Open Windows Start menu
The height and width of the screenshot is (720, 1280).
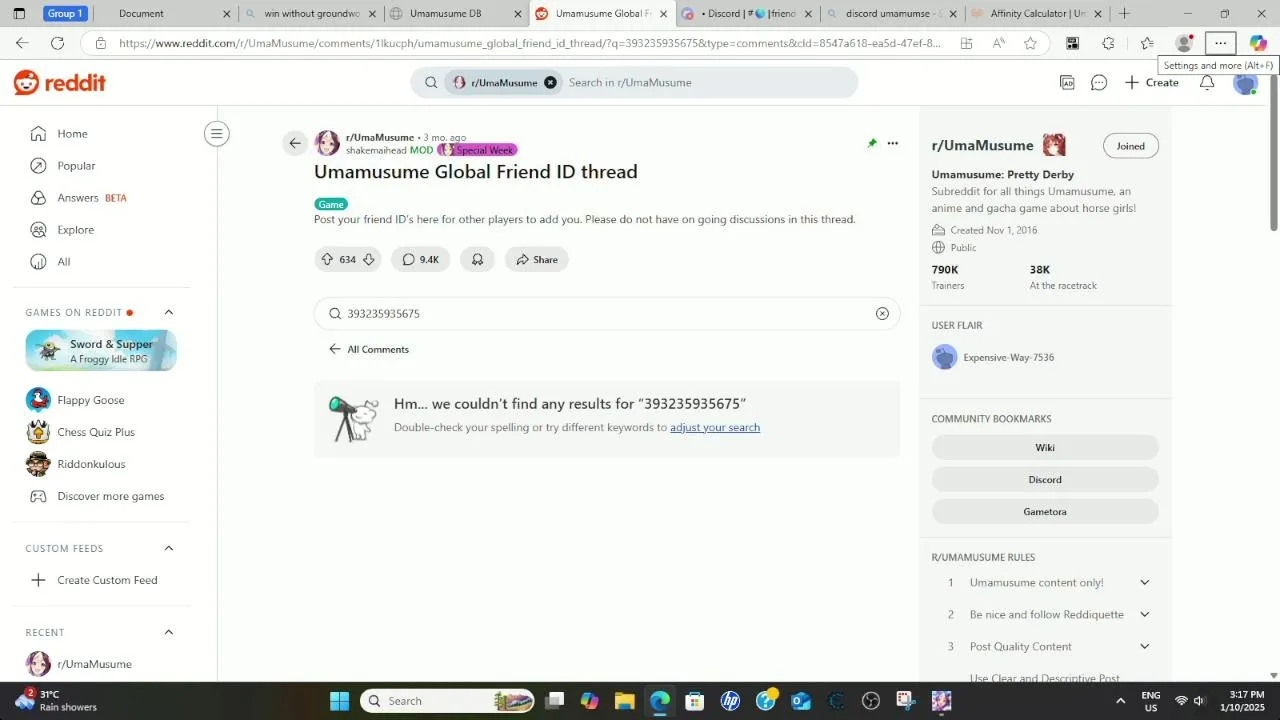340,701
